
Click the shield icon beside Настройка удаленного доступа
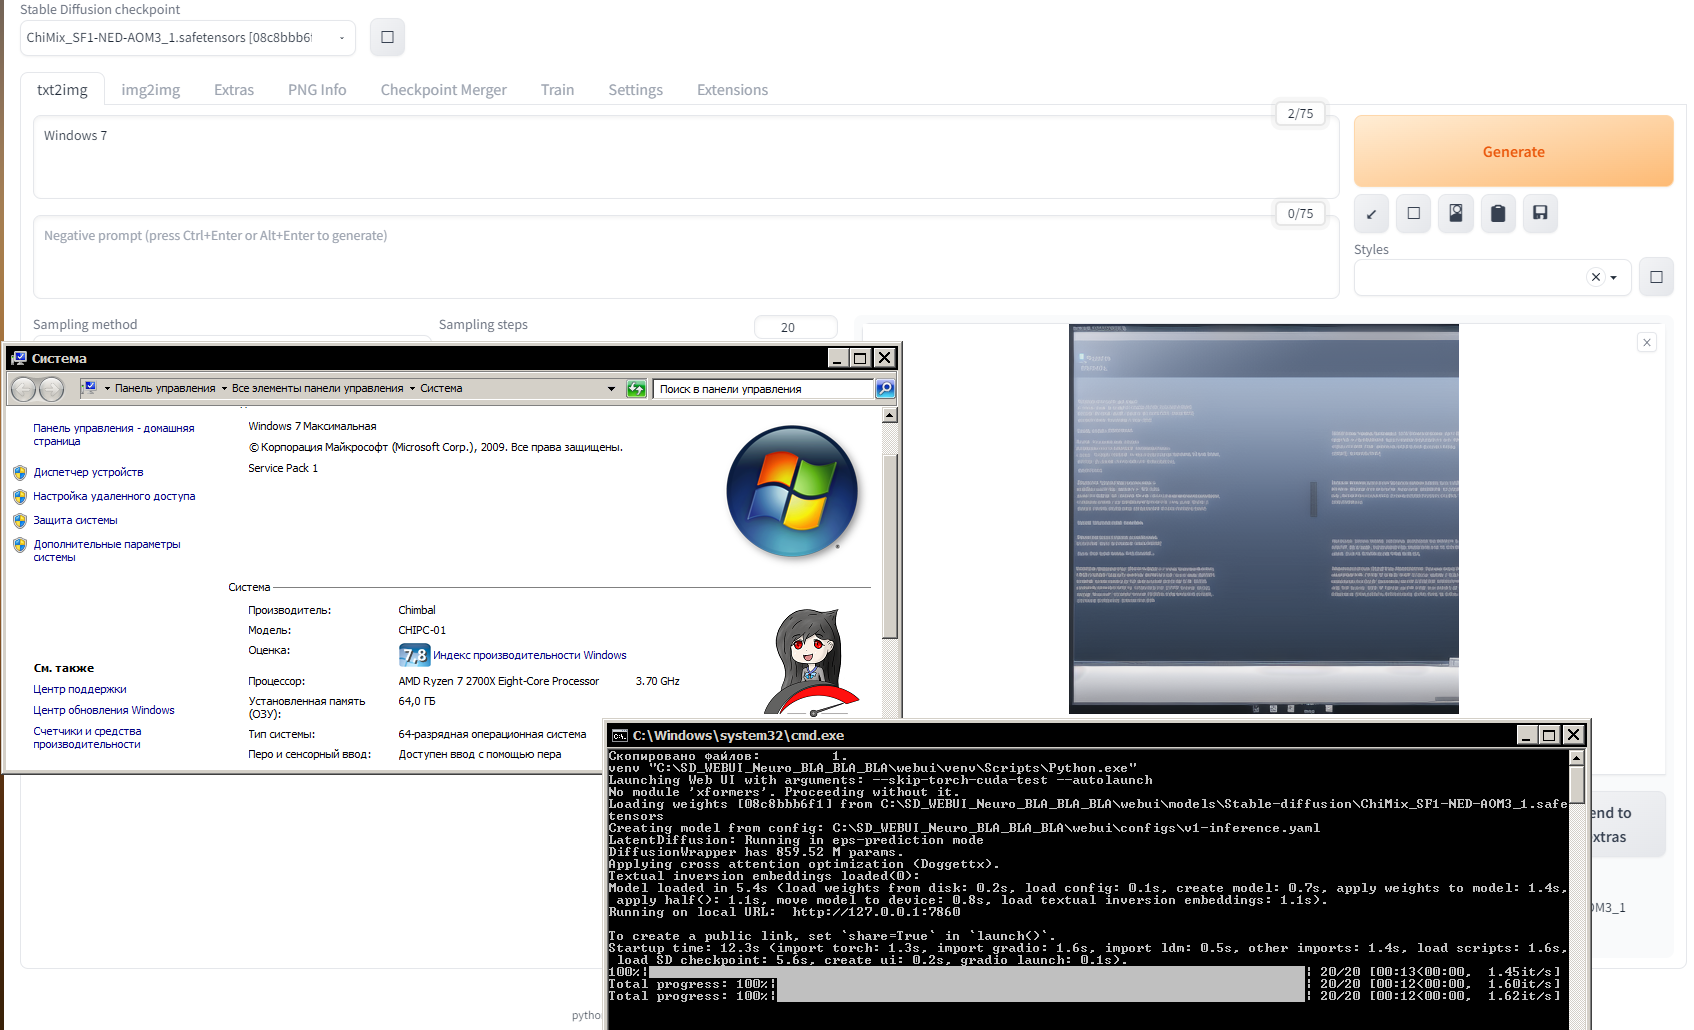click(20, 497)
